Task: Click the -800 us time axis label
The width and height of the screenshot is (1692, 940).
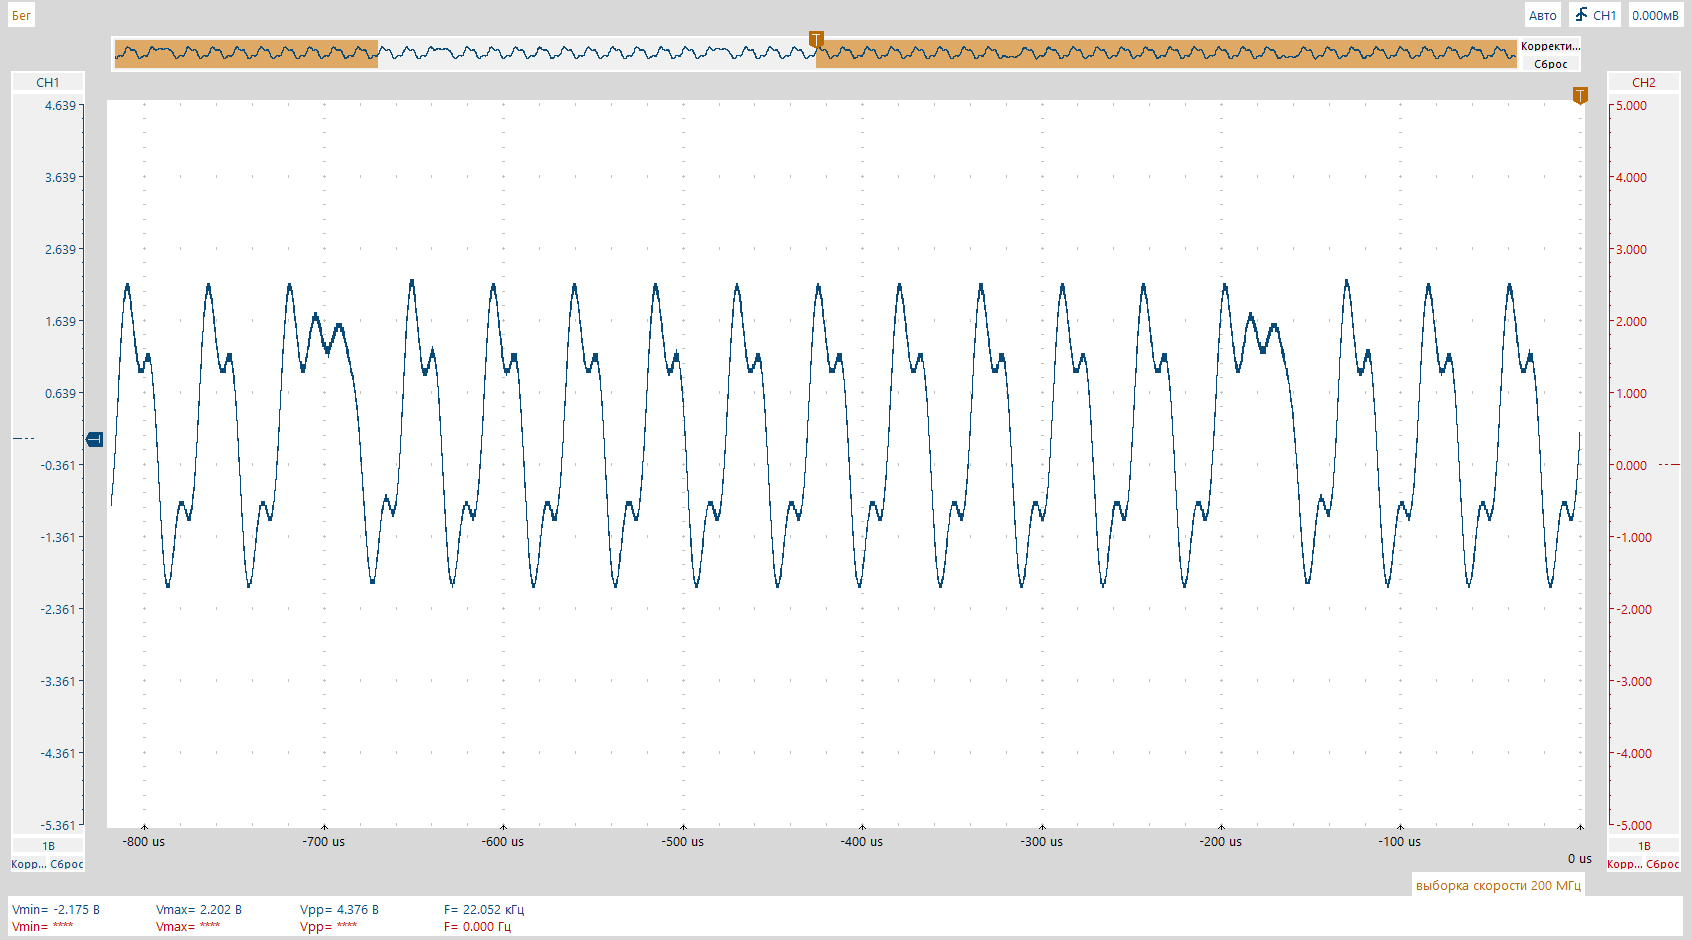Action: click(x=144, y=841)
